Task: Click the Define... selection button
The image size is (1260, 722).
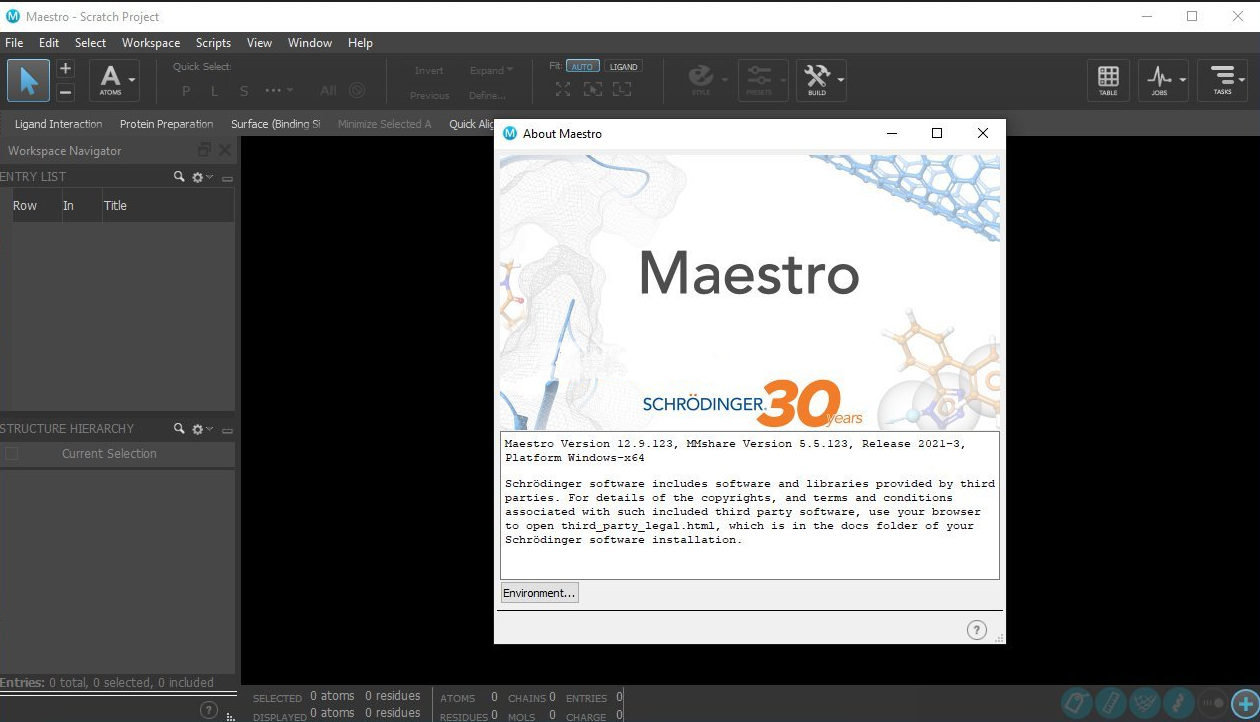Action: 487,96
